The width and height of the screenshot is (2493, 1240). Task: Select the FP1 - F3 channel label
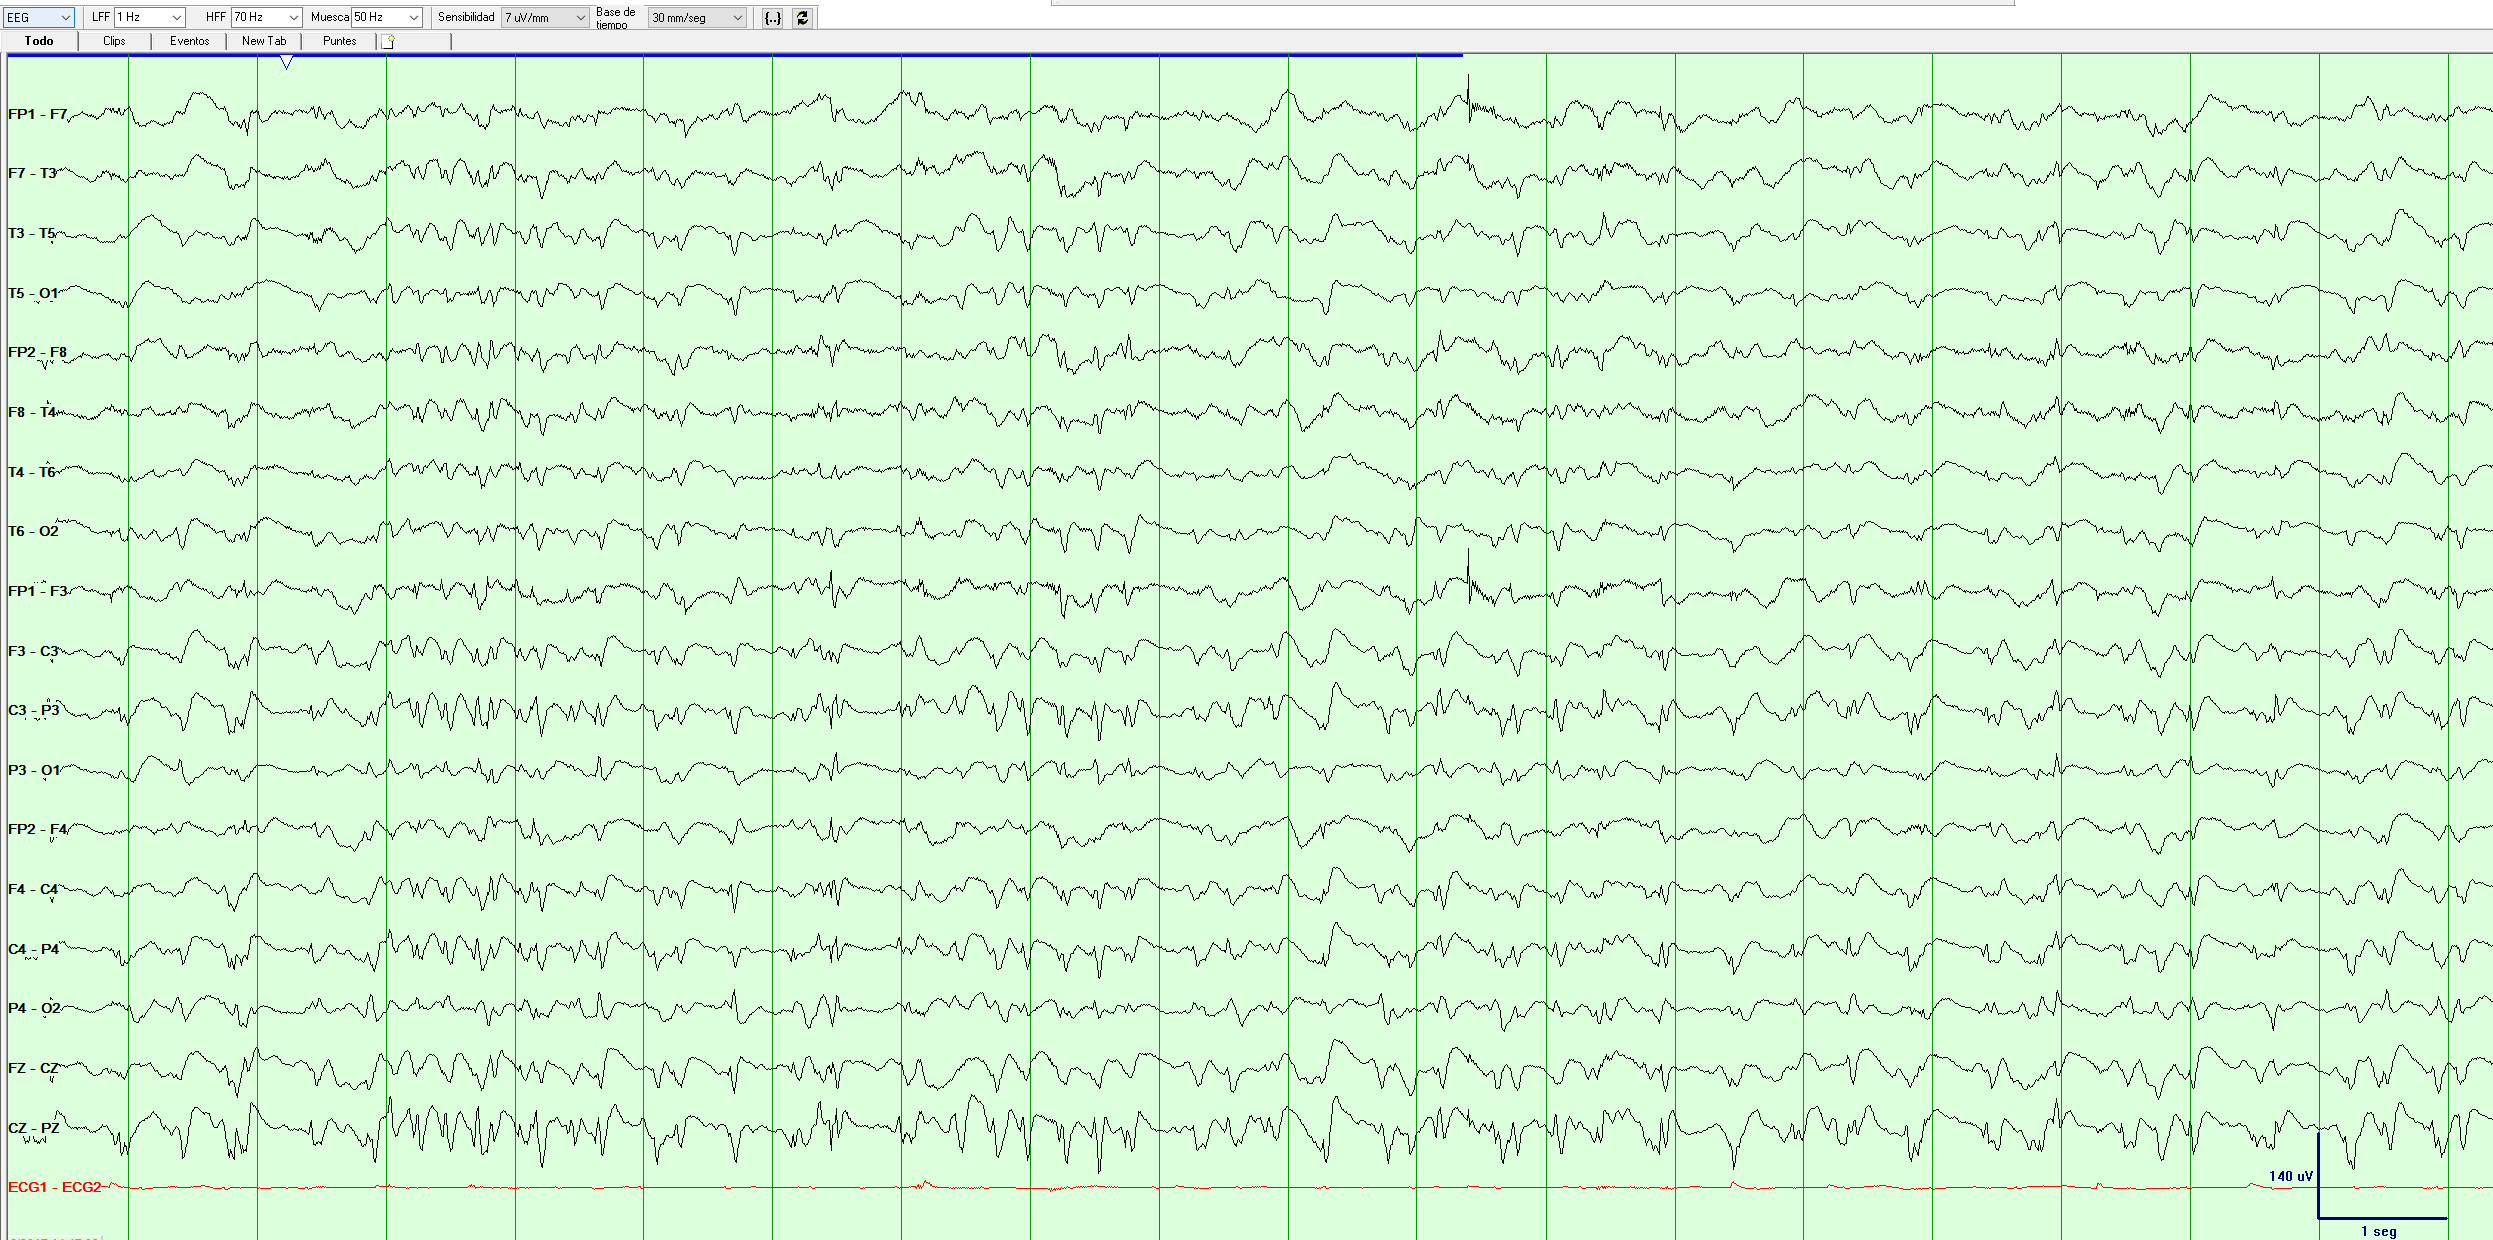pos(37,591)
